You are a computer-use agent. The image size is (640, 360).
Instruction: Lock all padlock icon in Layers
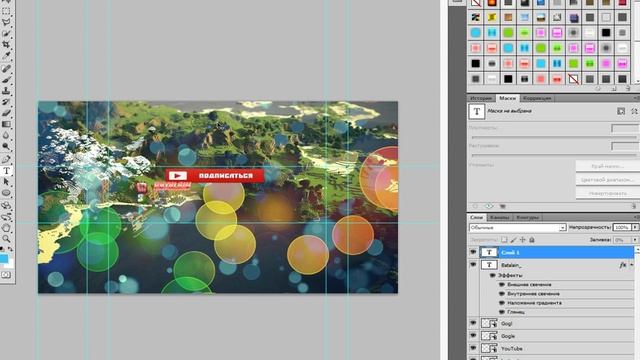pyautogui.click(x=532, y=240)
